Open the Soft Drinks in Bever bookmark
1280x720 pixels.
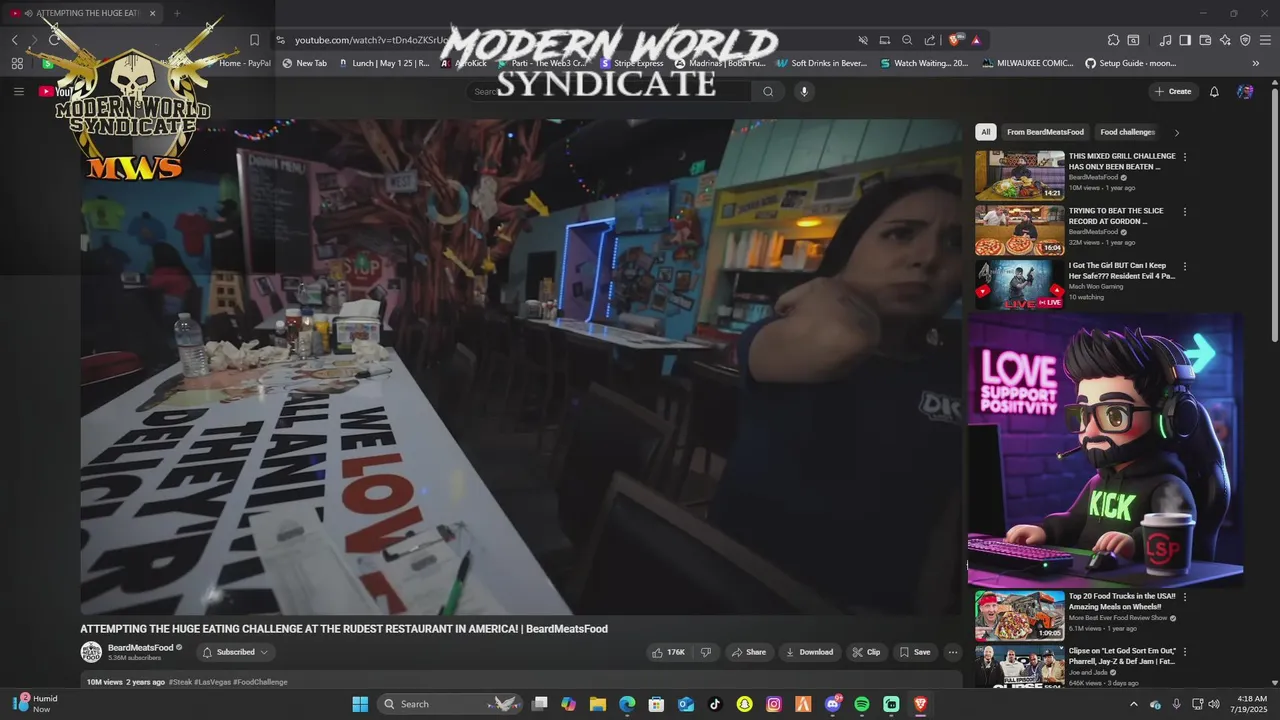pyautogui.click(x=821, y=63)
